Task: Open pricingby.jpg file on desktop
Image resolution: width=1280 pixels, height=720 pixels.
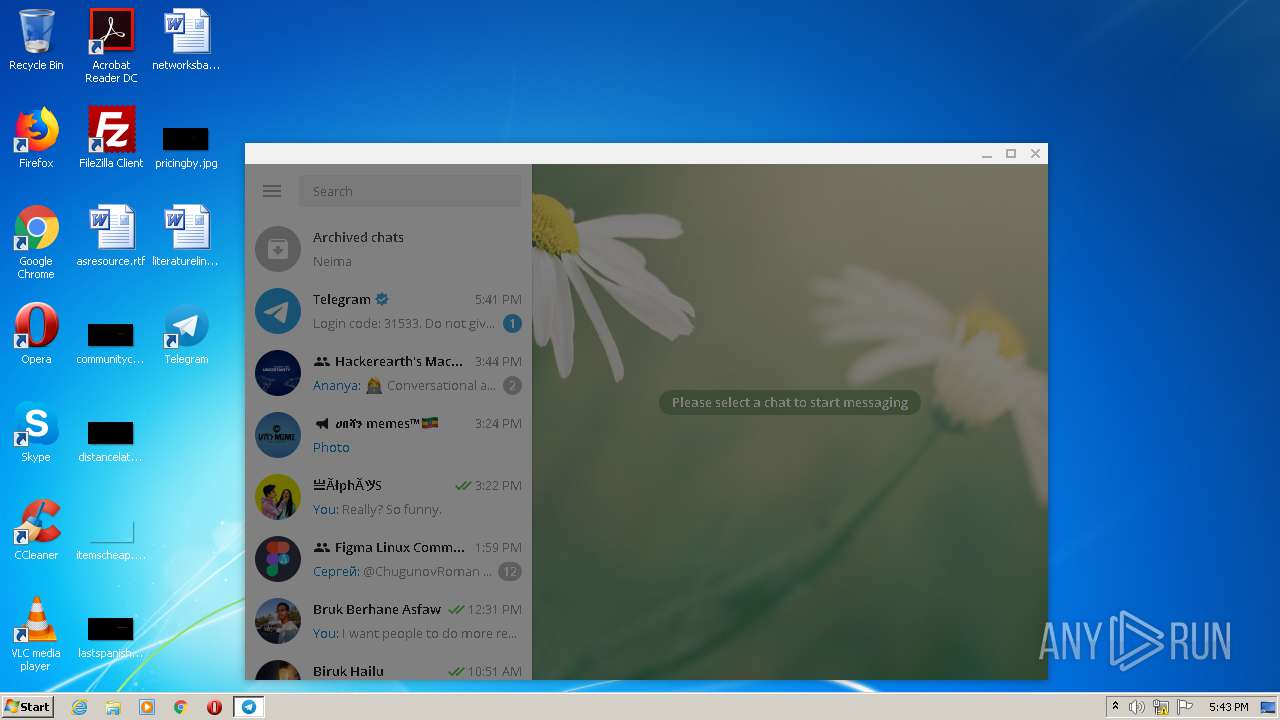Action: (186, 146)
